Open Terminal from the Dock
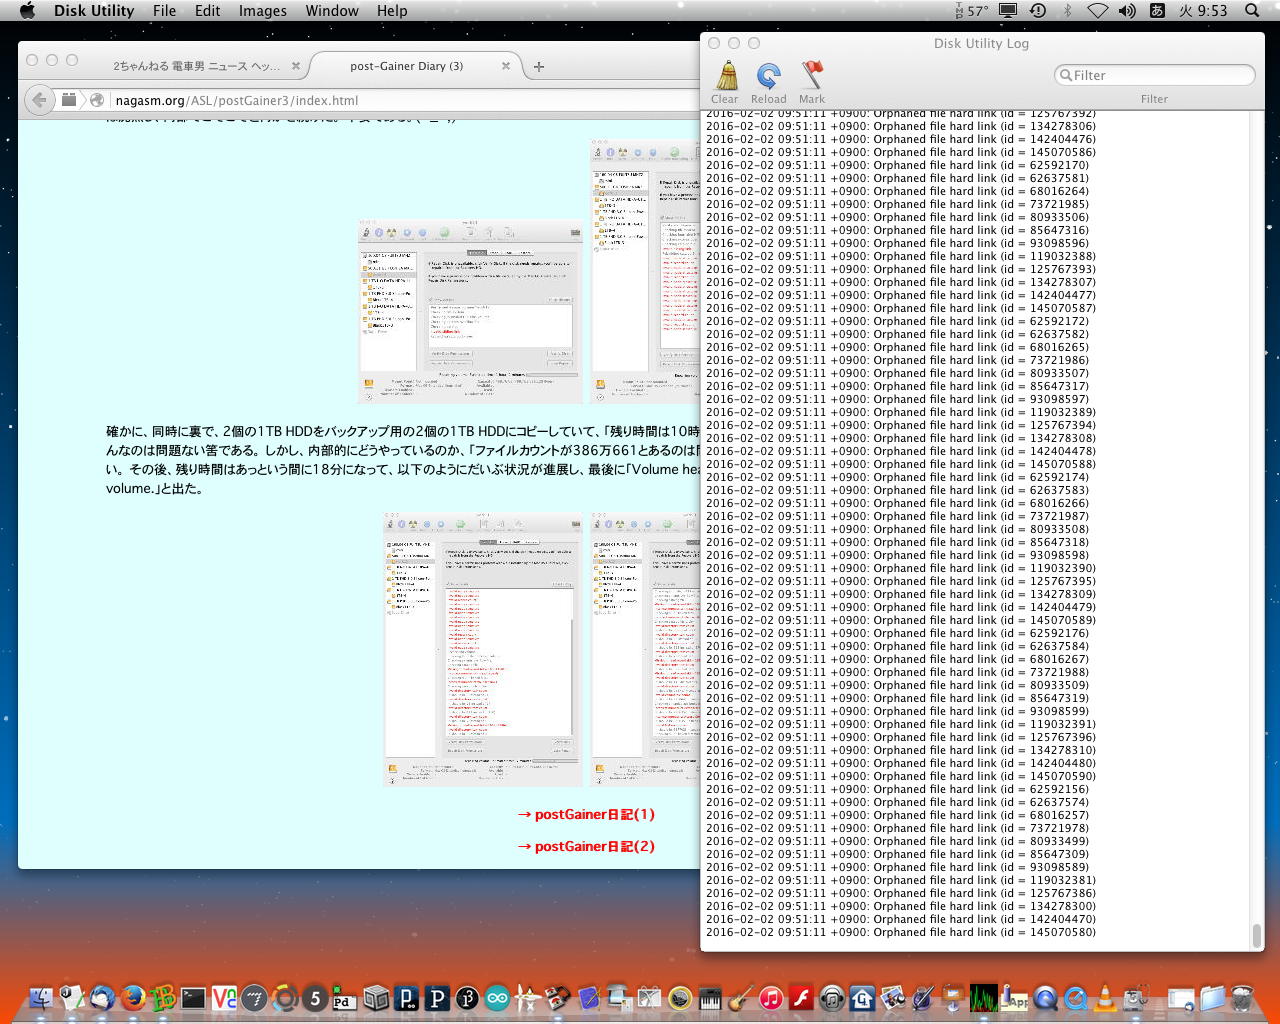 point(193,997)
